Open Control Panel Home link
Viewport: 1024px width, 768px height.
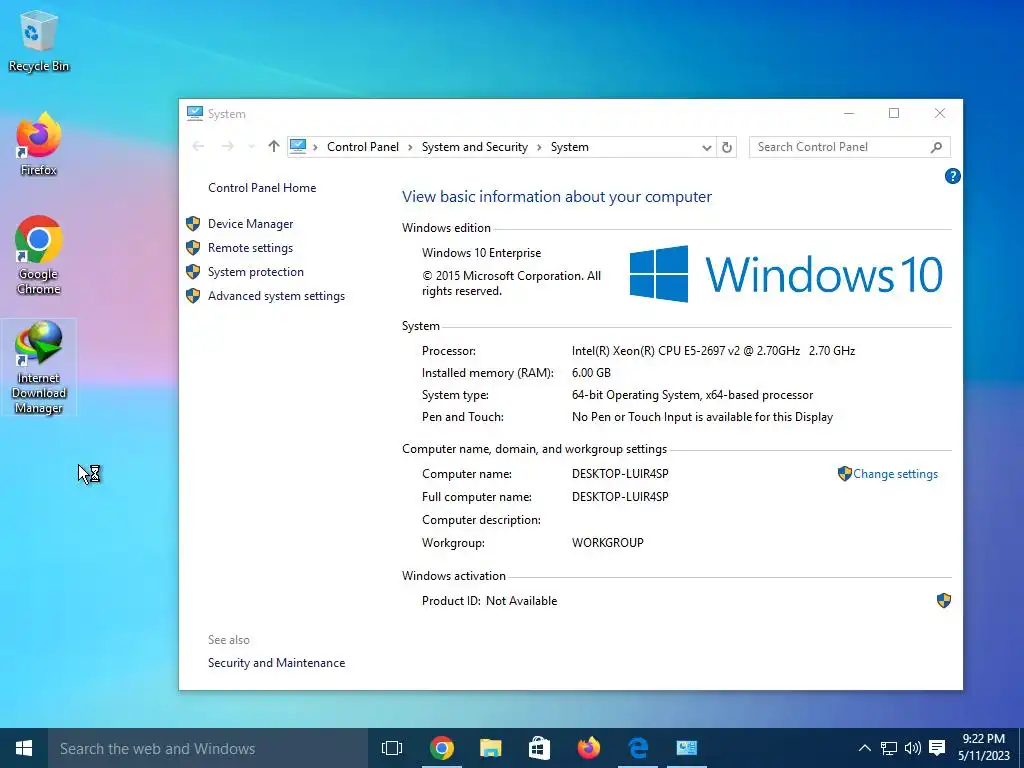pyautogui.click(x=262, y=188)
